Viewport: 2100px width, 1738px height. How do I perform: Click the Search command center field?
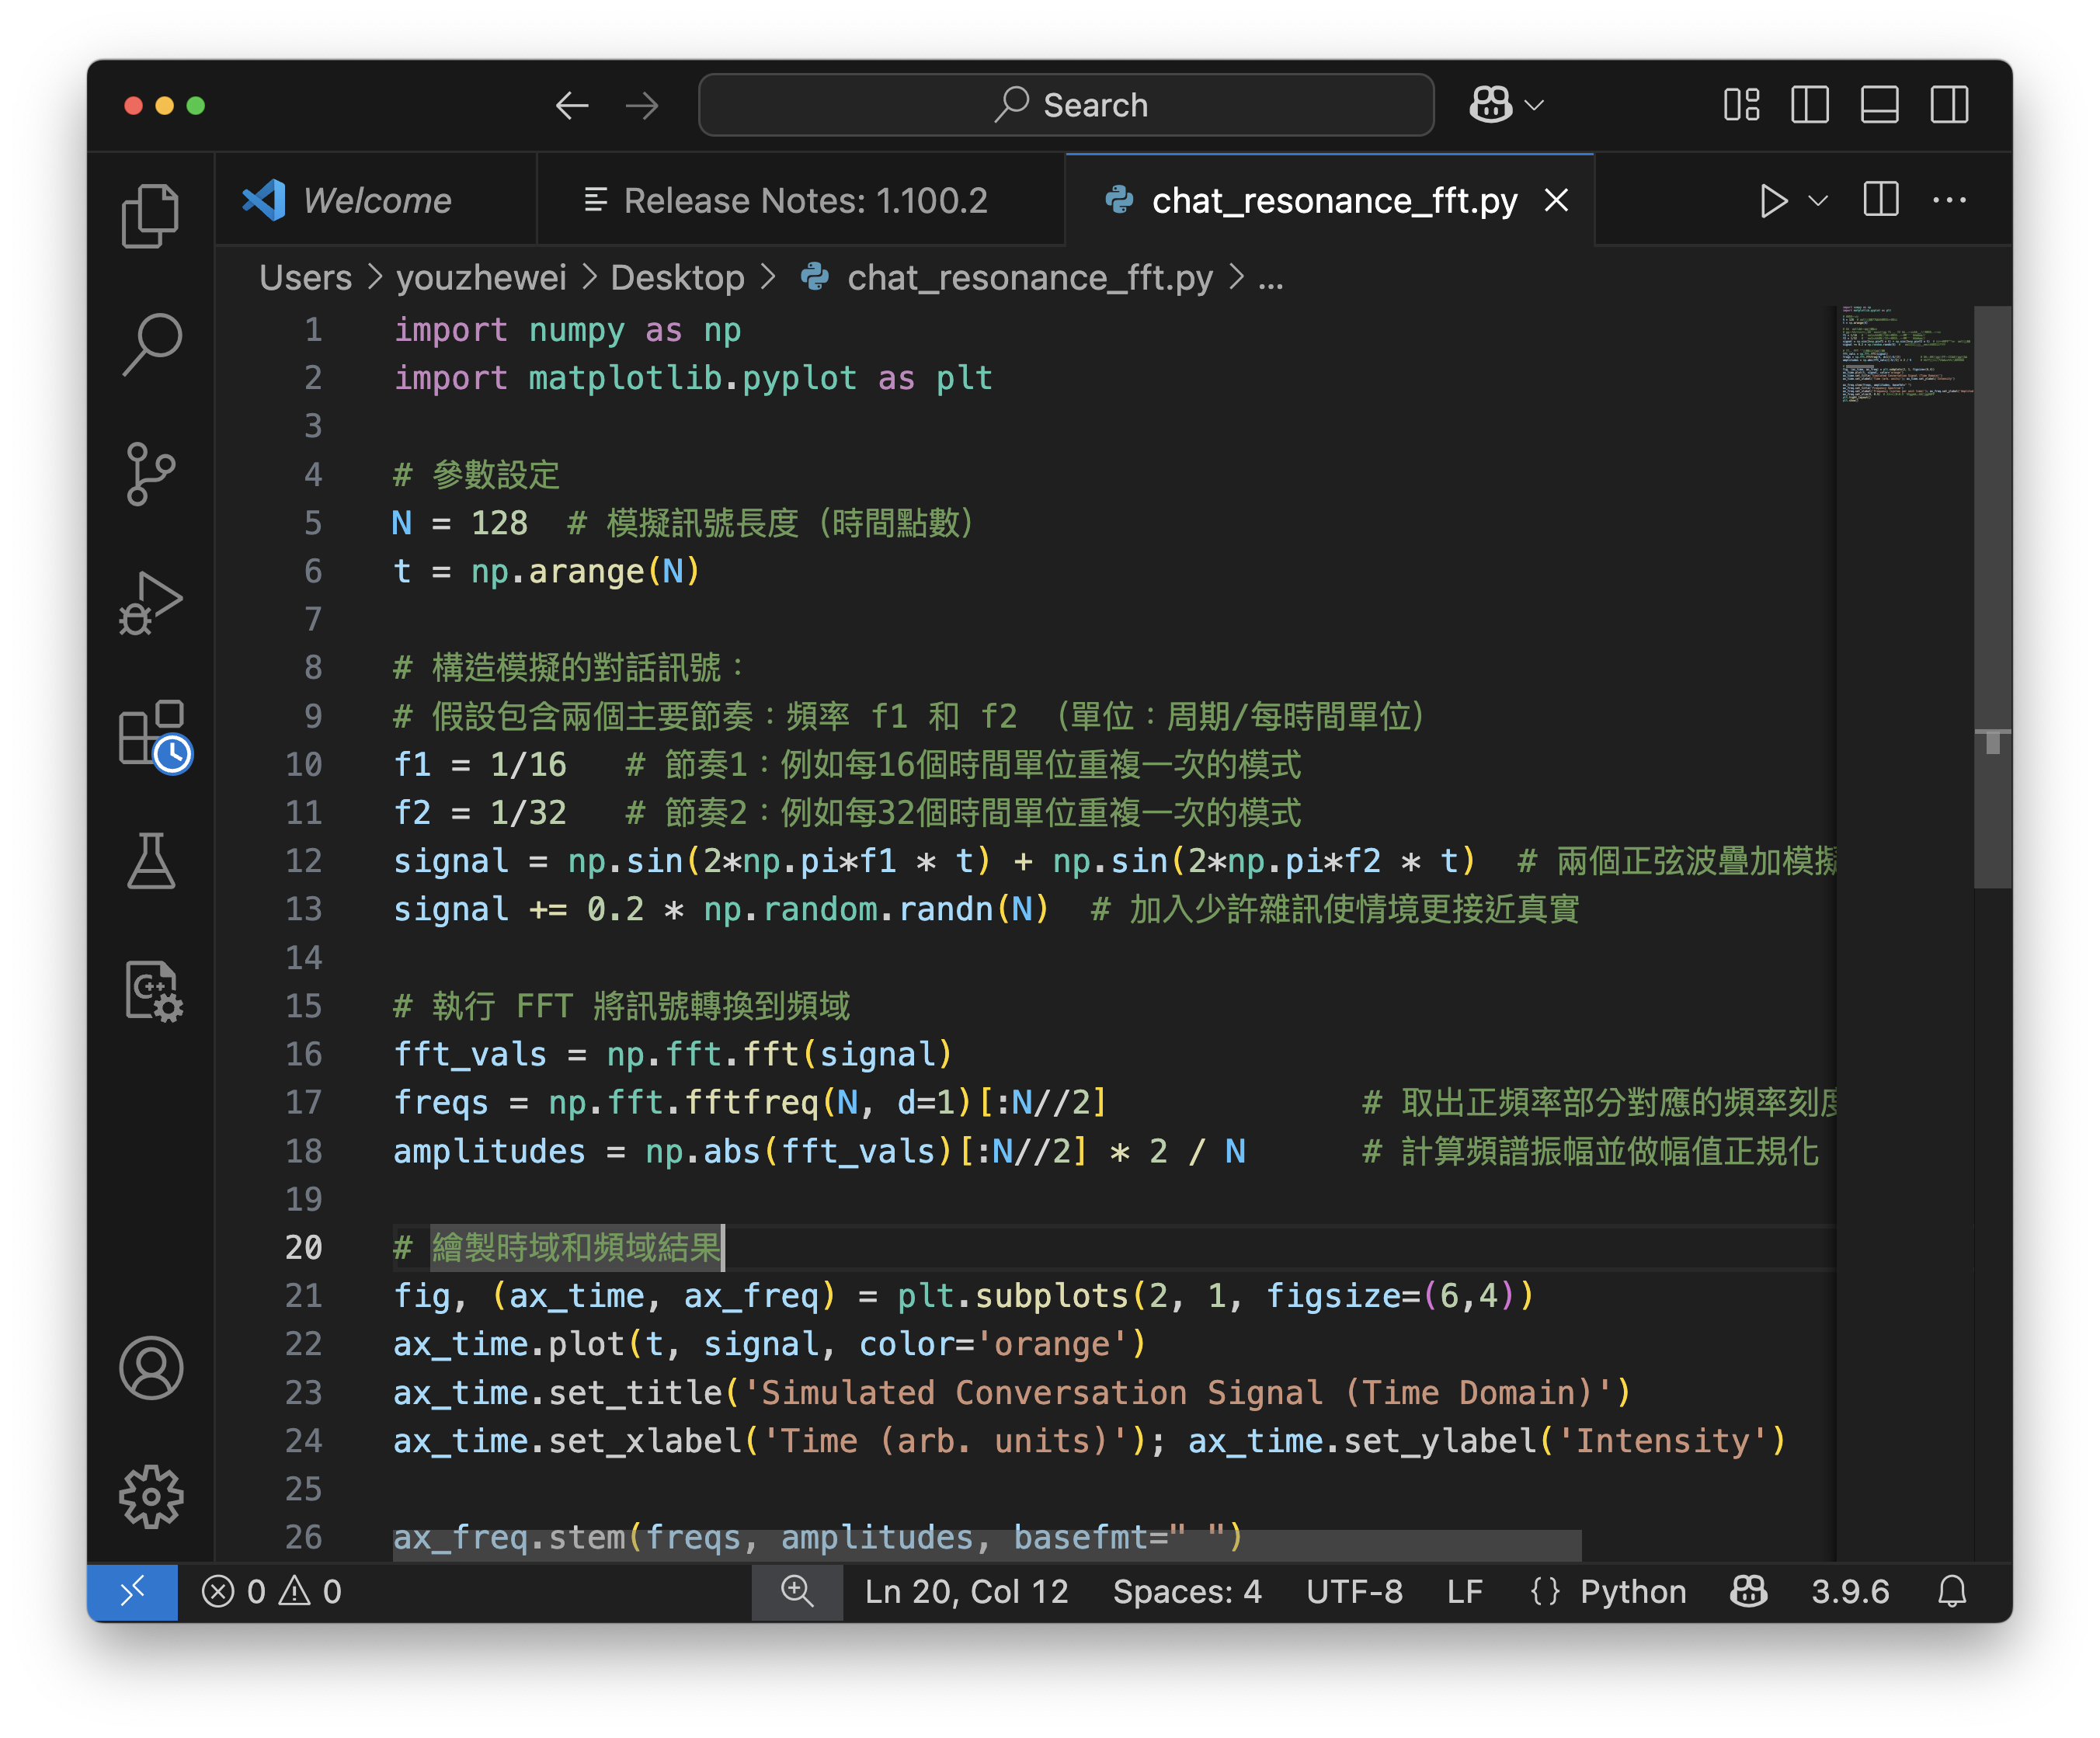click(x=1066, y=105)
